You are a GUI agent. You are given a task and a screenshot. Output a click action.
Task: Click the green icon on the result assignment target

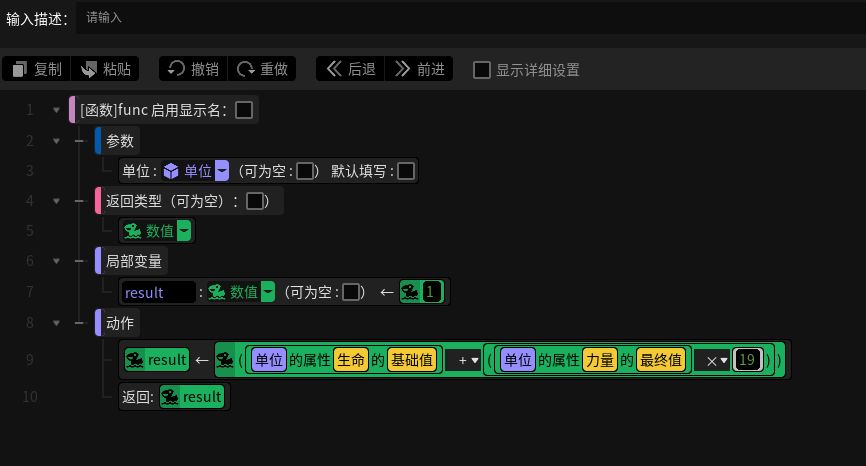point(134,360)
